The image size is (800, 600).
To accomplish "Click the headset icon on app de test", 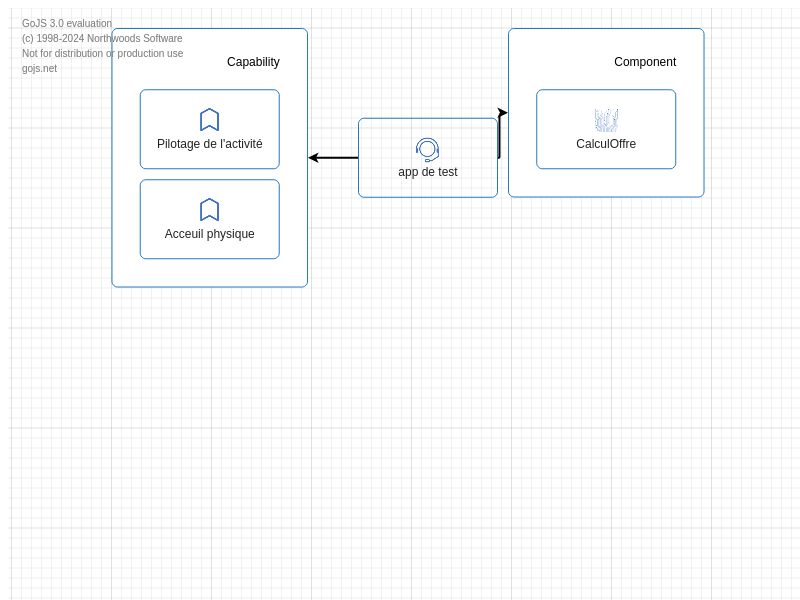I will 427,150.
